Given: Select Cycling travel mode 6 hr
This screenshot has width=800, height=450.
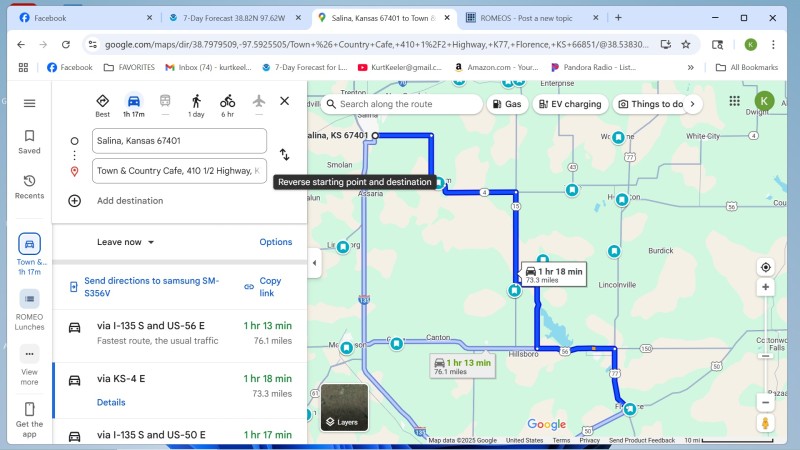Looking at the screenshot, I should tap(228, 106).
